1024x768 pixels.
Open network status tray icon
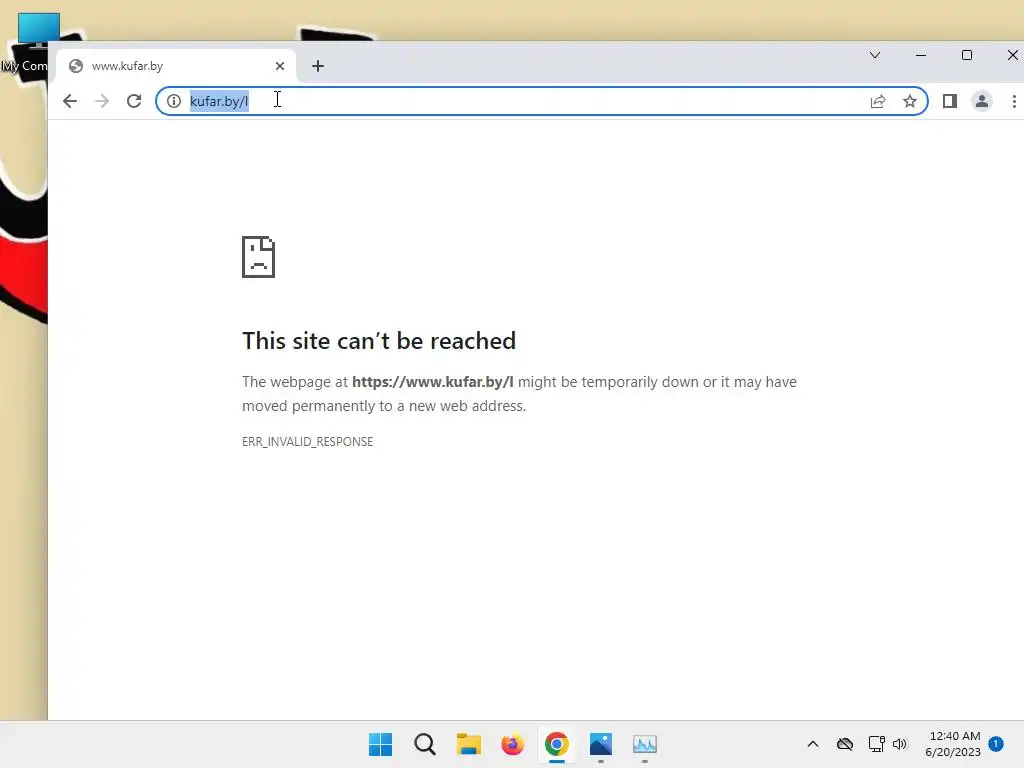[x=876, y=744]
